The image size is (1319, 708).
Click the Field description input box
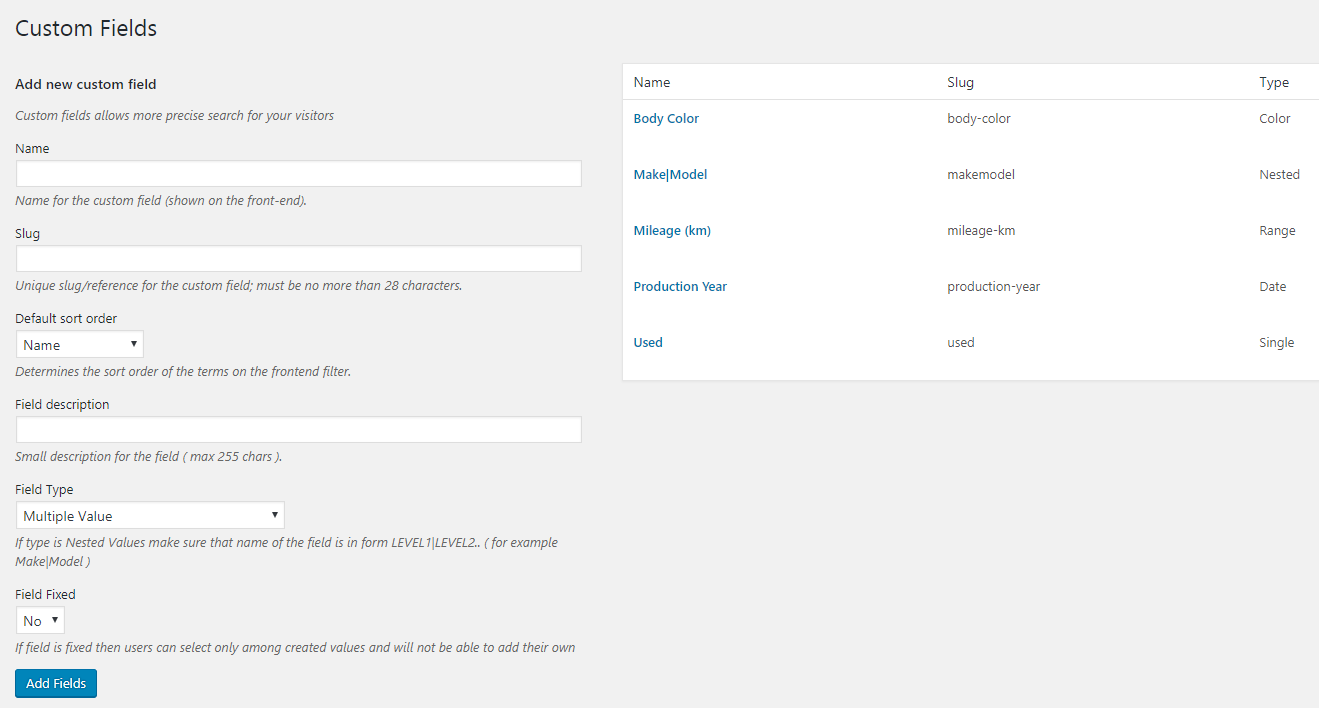[298, 430]
